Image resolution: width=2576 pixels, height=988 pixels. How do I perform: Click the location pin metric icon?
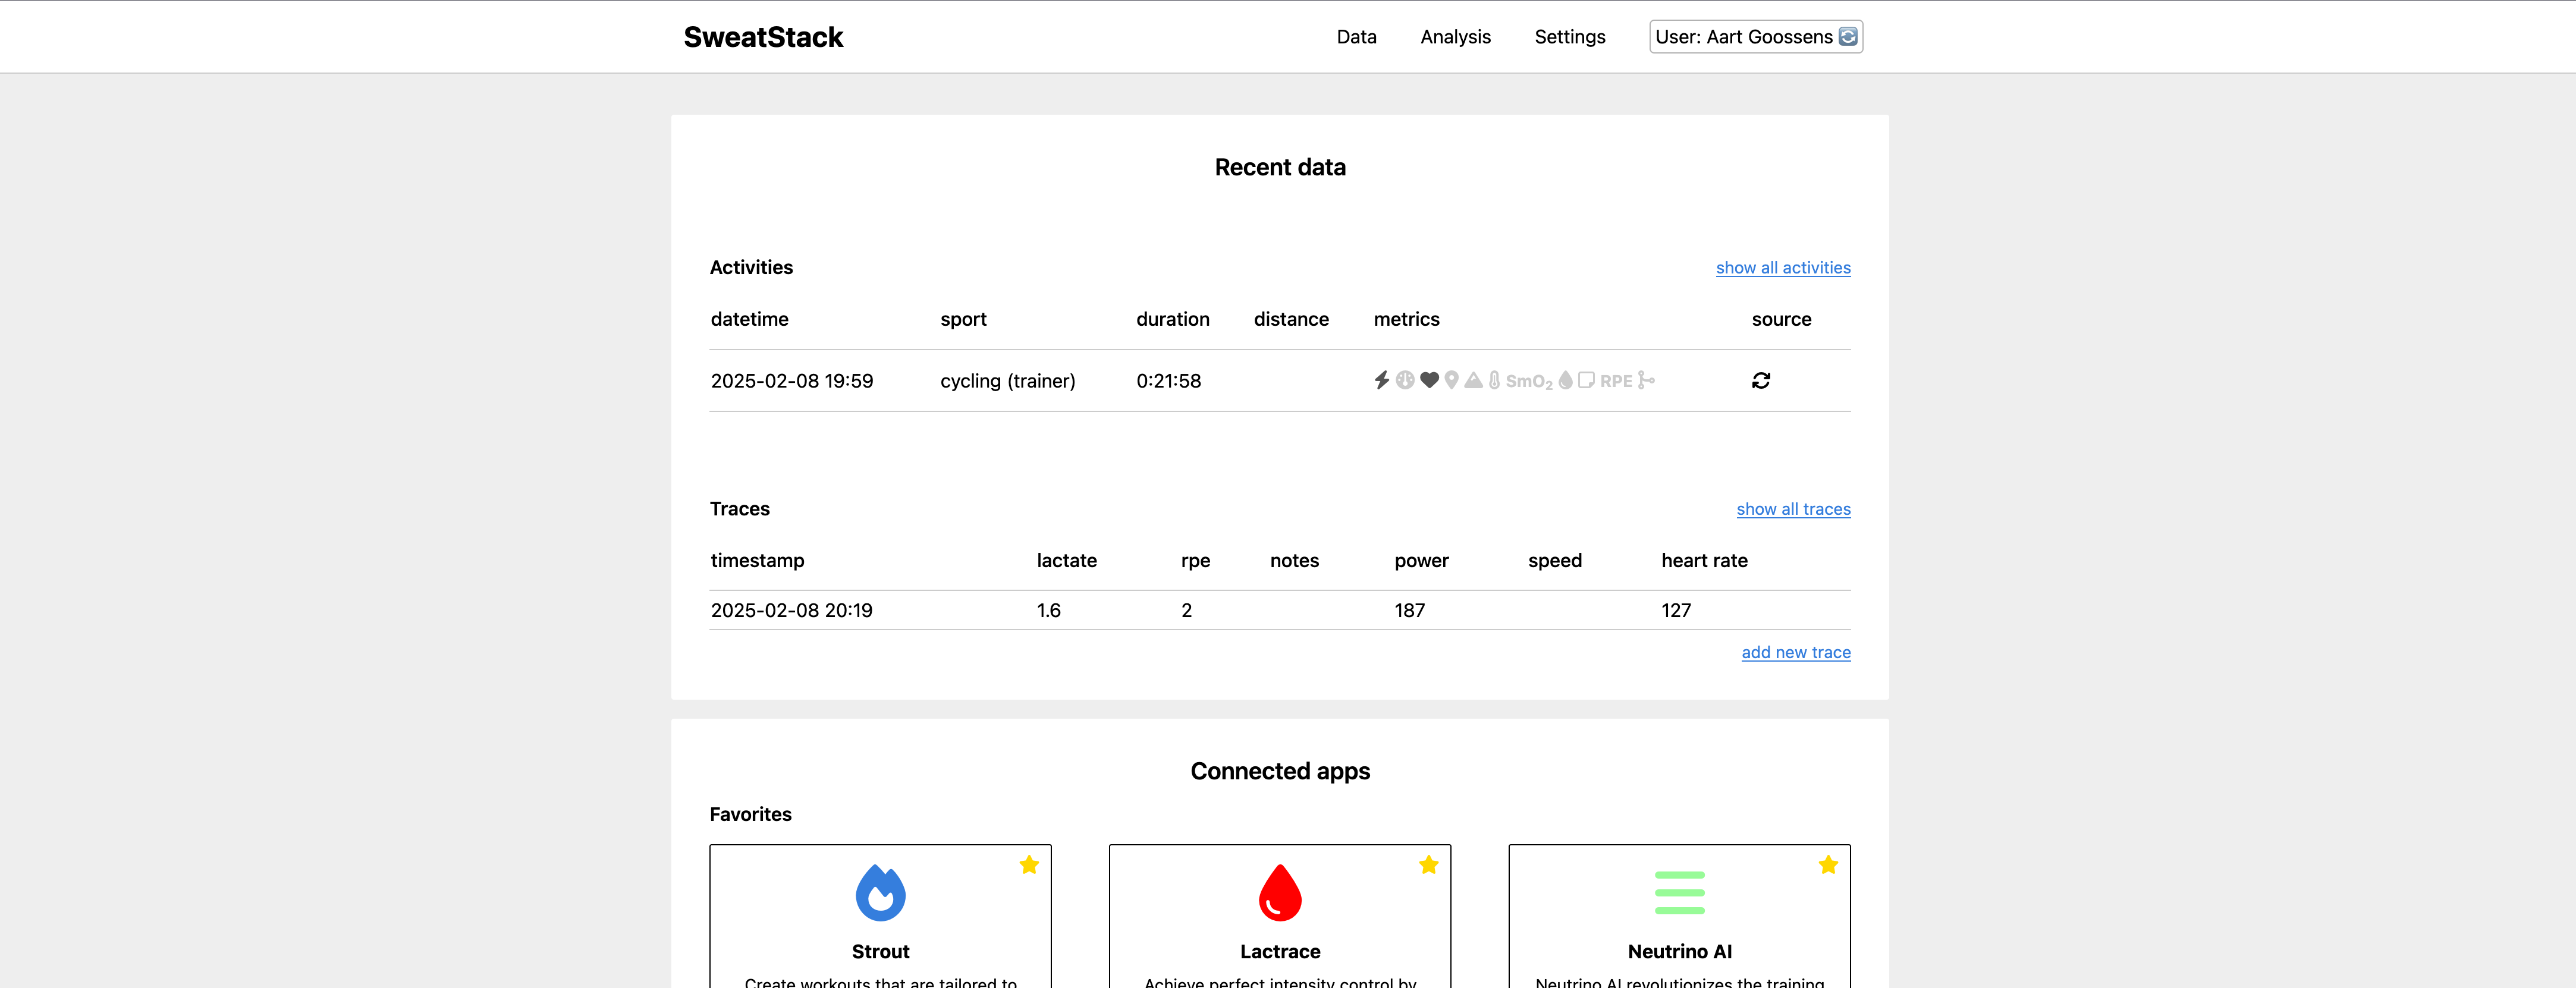(1451, 380)
